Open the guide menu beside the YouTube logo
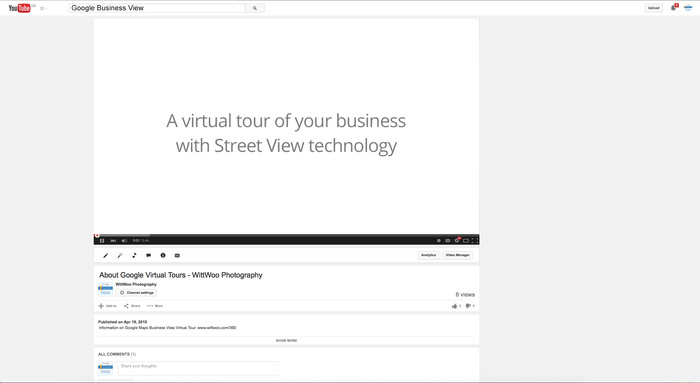Viewport: 700px width, 383px height. coord(43,8)
